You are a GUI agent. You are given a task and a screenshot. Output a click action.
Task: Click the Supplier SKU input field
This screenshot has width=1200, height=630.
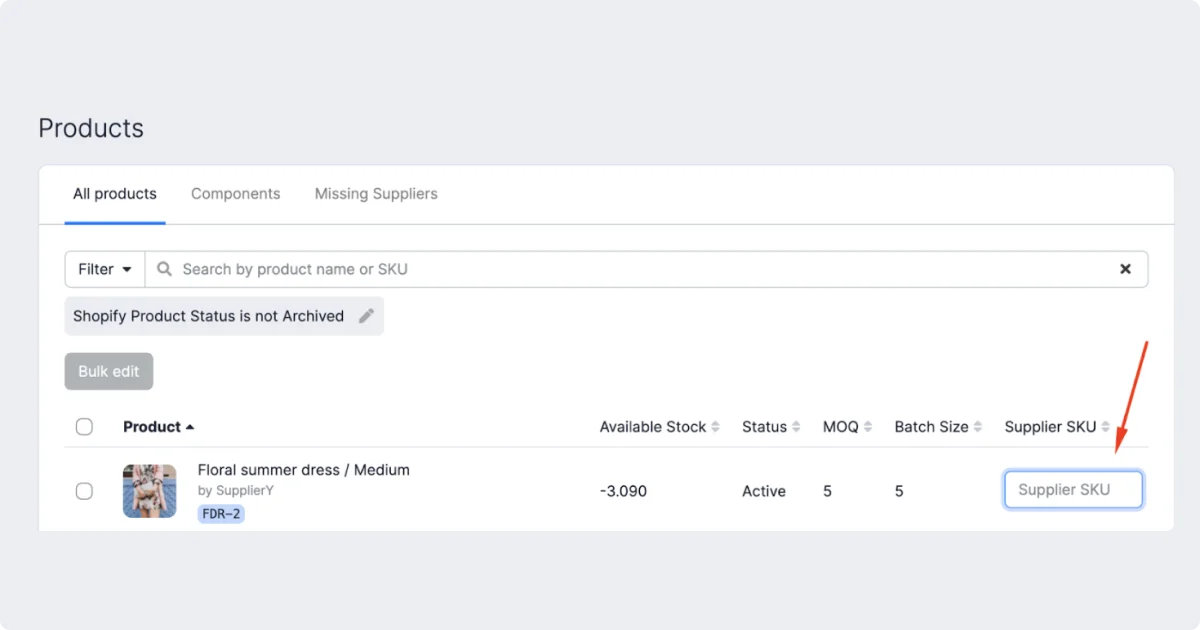[1073, 490]
